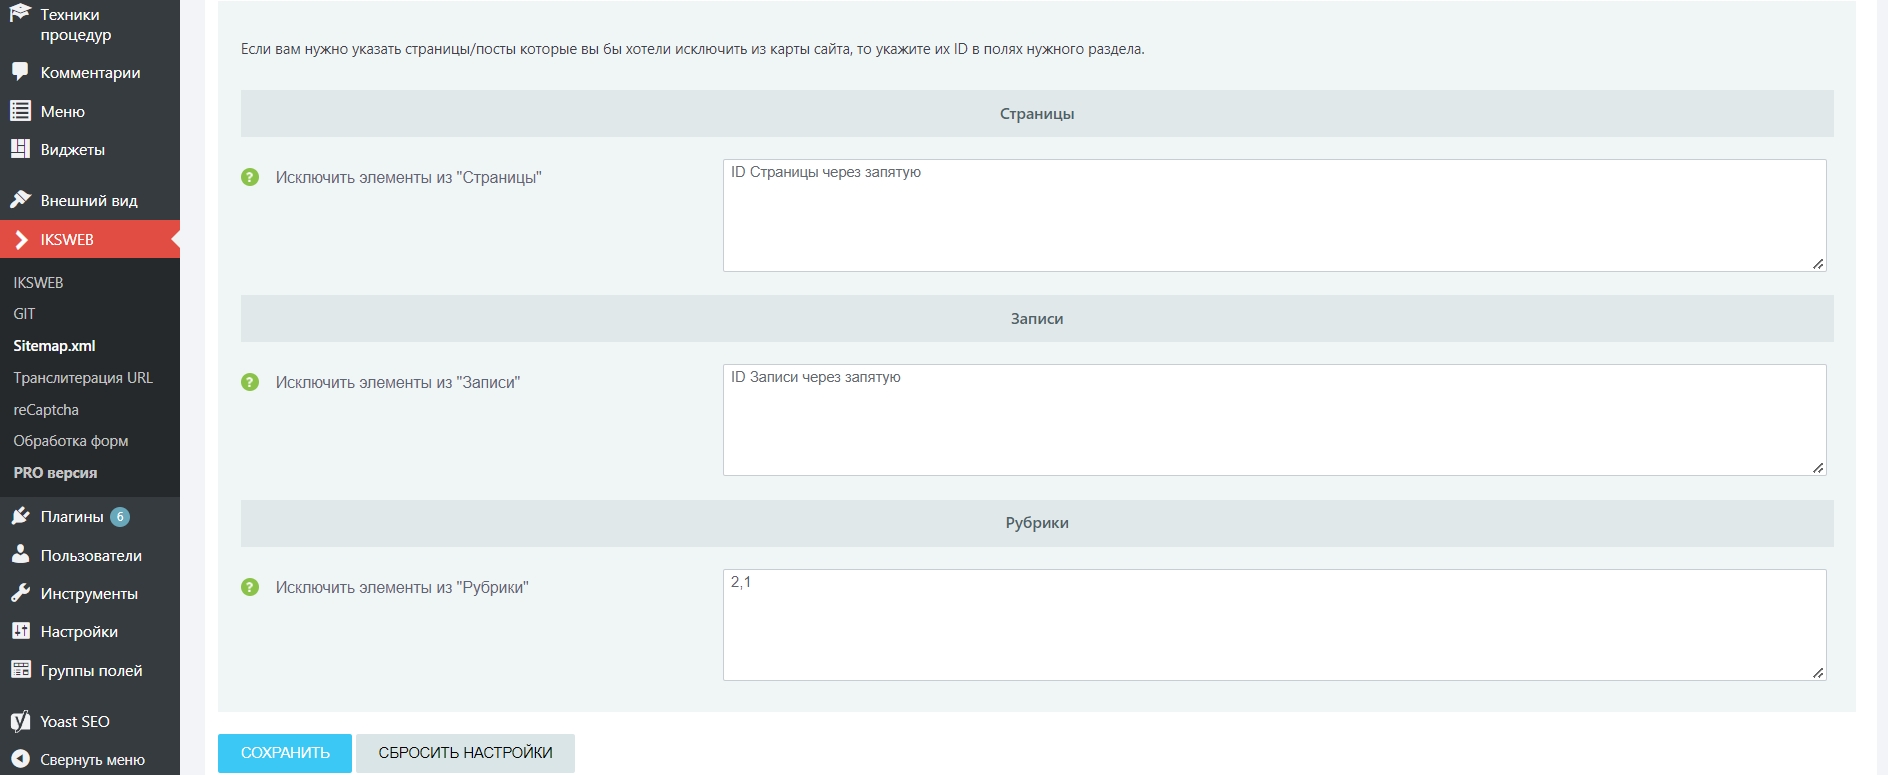Click the Настройки sliders icon
Viewport: 1888px width, 775px height.
point(20,631)
